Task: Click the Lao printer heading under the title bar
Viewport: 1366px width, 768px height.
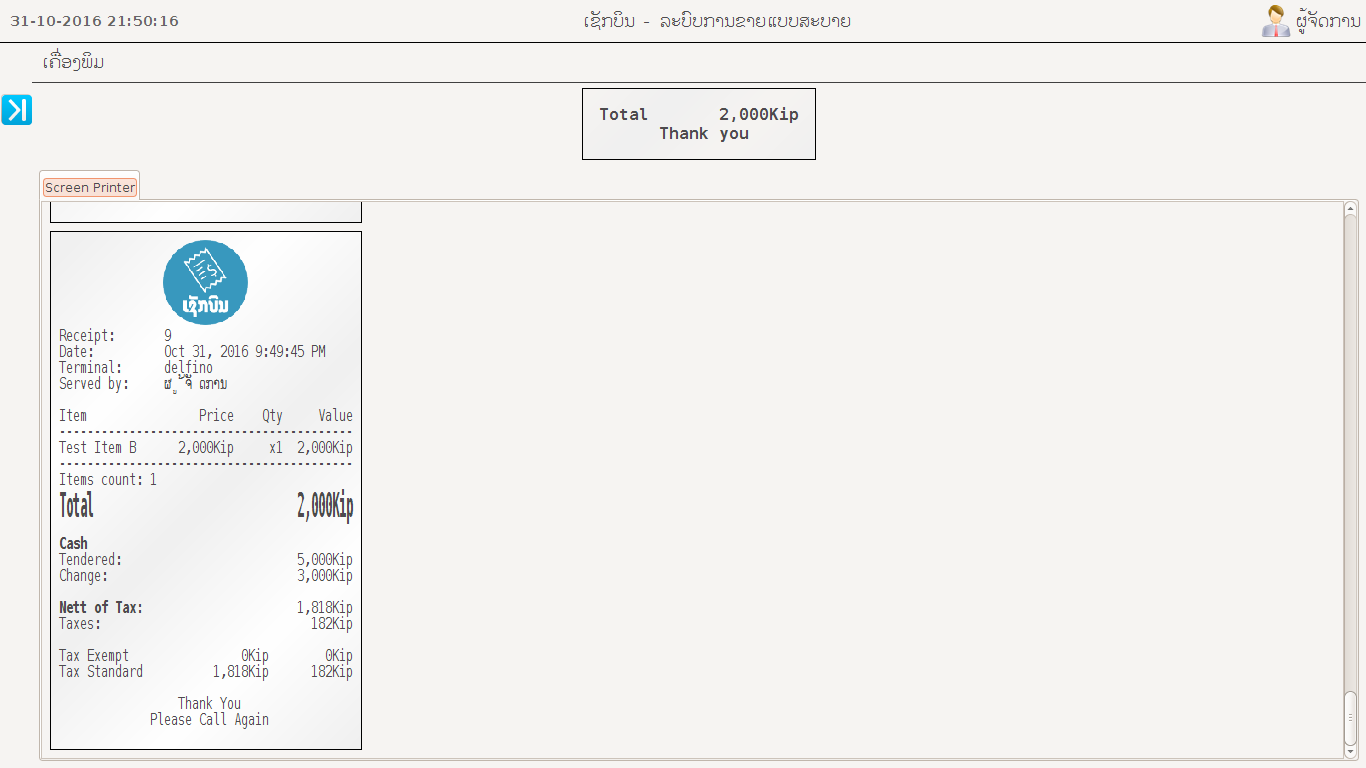Action: [74, 63]
